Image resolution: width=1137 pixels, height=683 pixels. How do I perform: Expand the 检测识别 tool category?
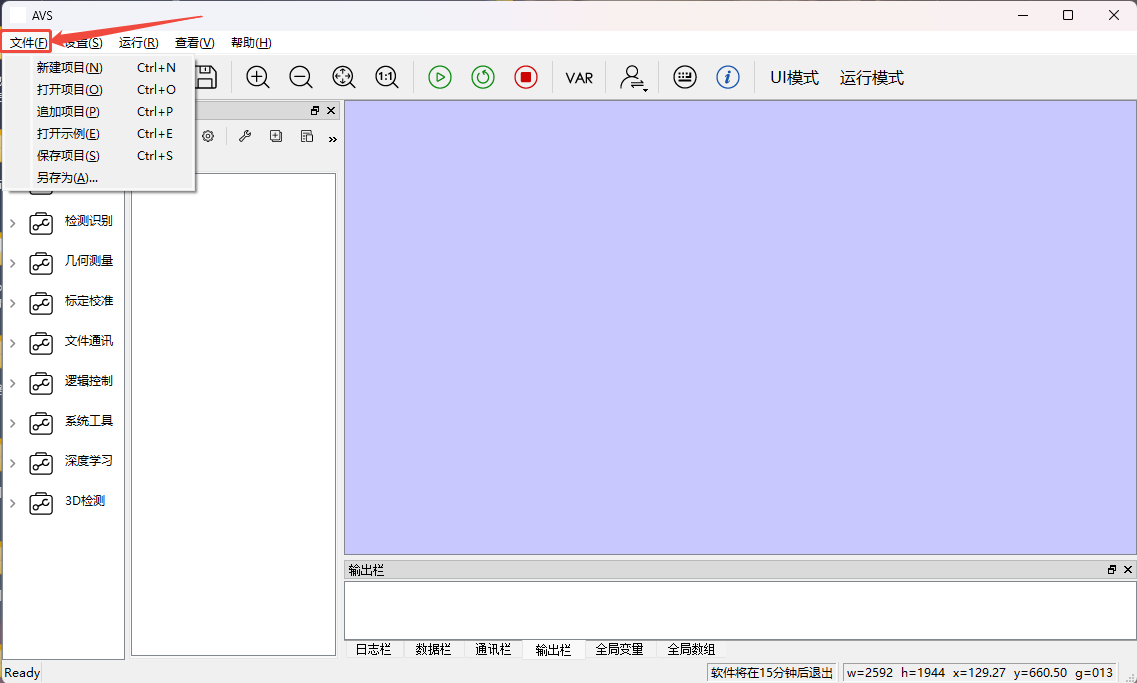(13, 223)
